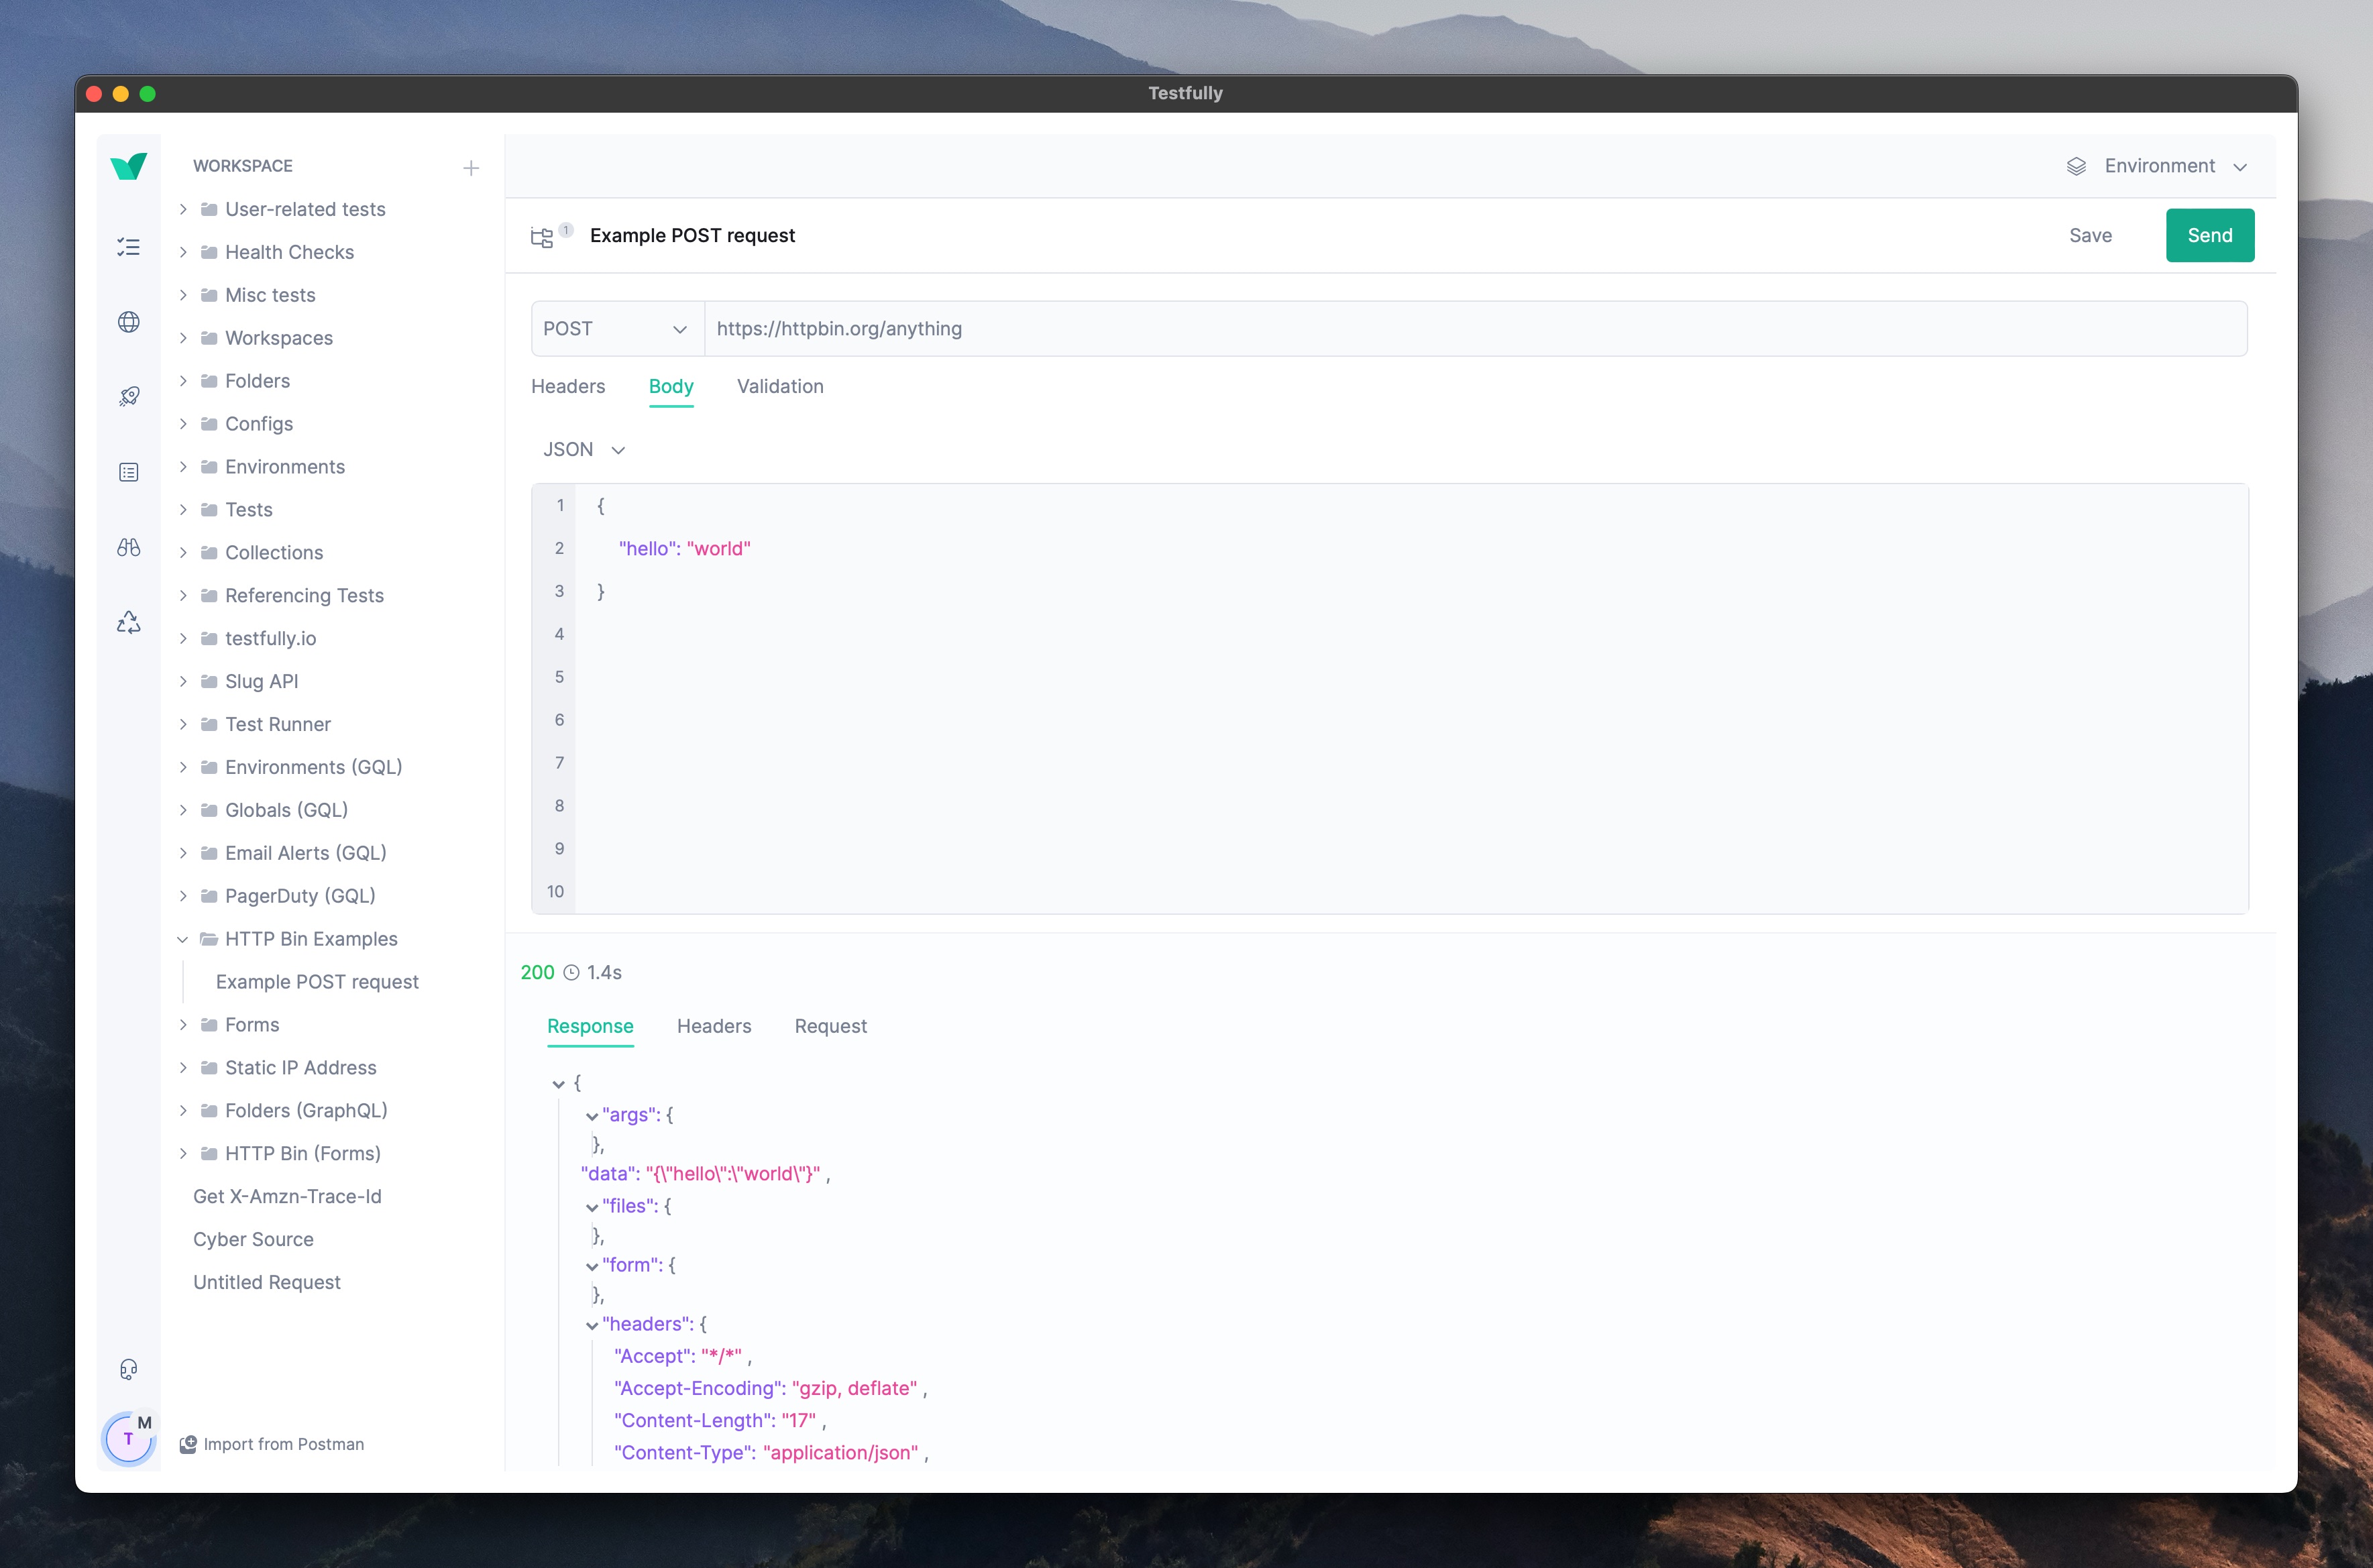Image resolution: width=2373 pixels, height=1568 pixels.
Task: Switch to the request Headers tab
Action: (x=568, y=387)
